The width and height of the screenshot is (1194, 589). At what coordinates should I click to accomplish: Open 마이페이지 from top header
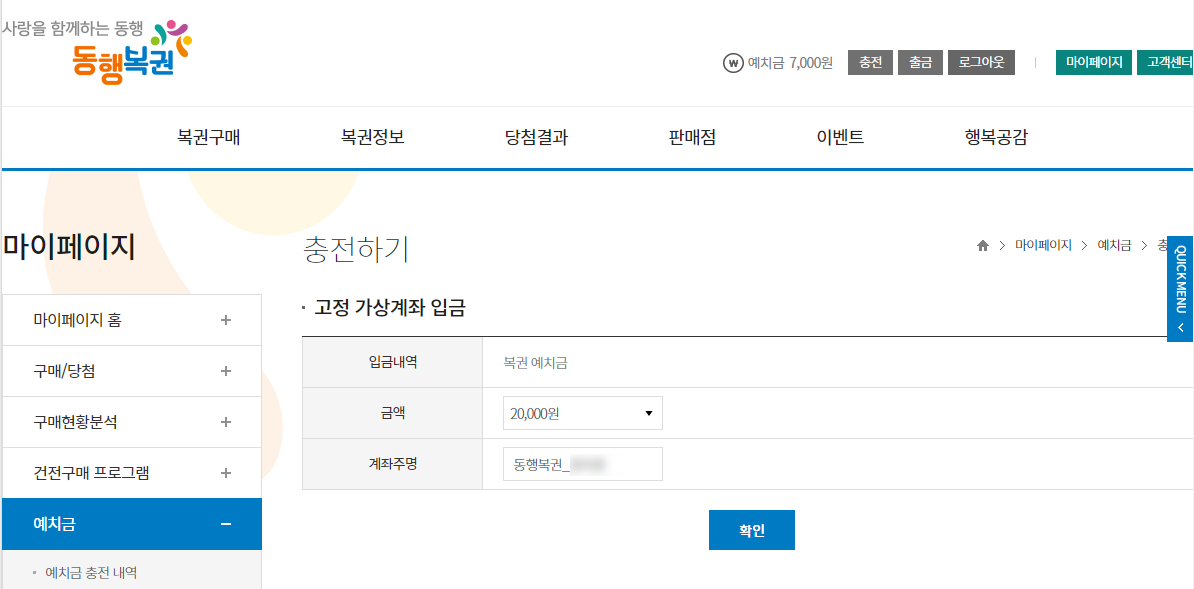(x=1094, y=62)
